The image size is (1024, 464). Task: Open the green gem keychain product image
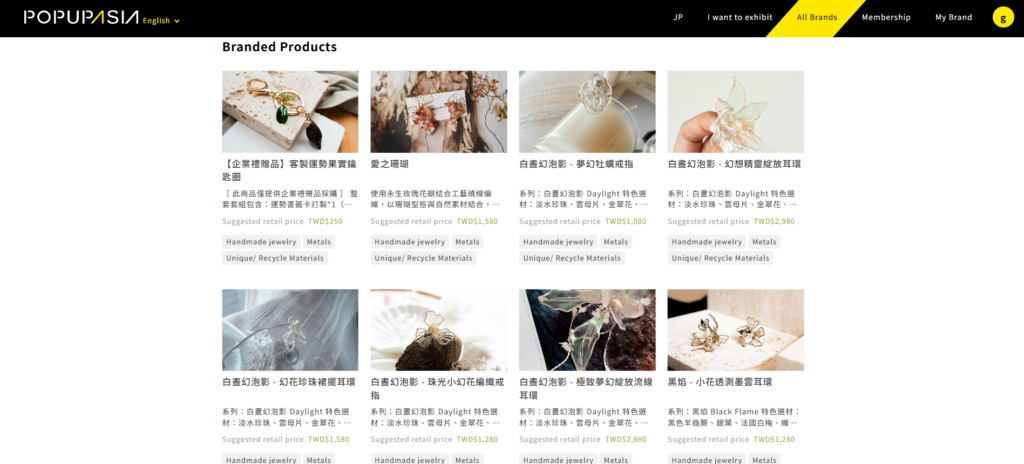pos(290,112)
